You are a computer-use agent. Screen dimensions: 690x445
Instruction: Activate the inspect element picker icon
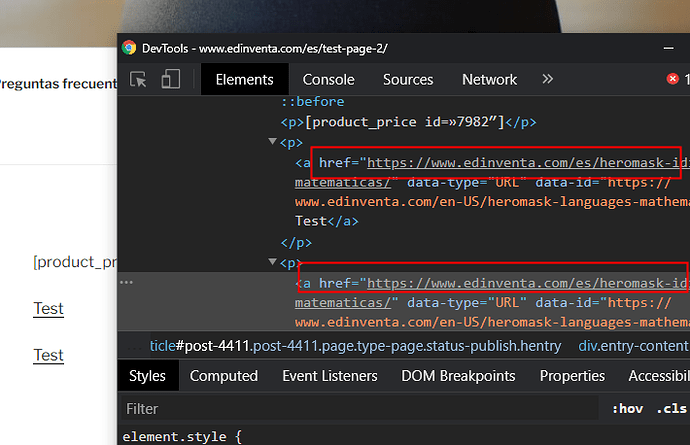[x=138, y=80]
